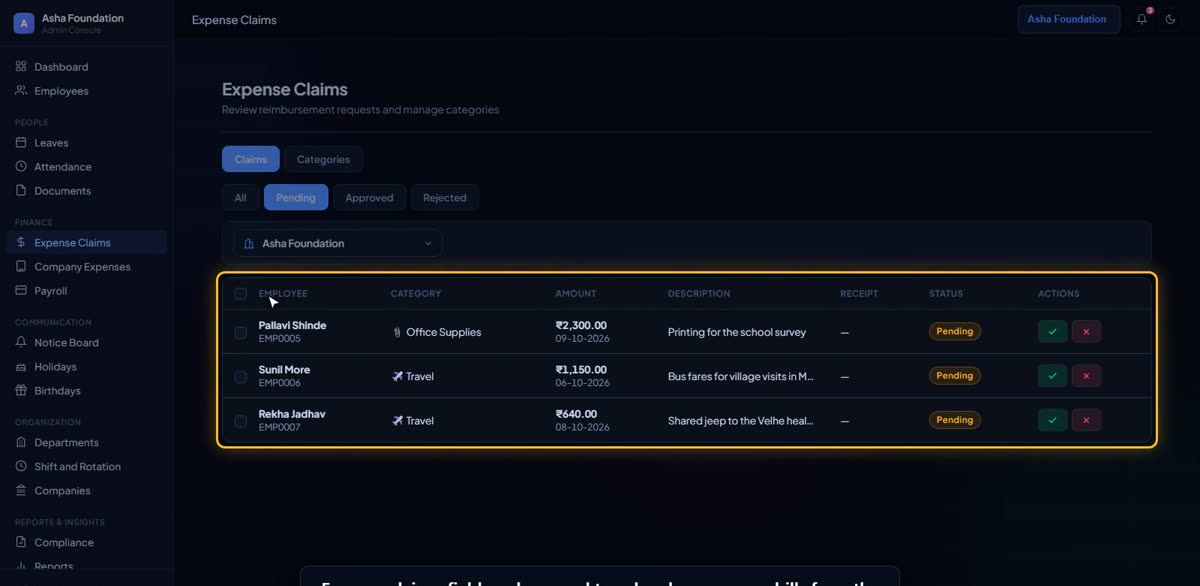Approve Sunil More's claim
Image resolution: width=1200 pixels, height=586 pixels.
(1052, 376)
